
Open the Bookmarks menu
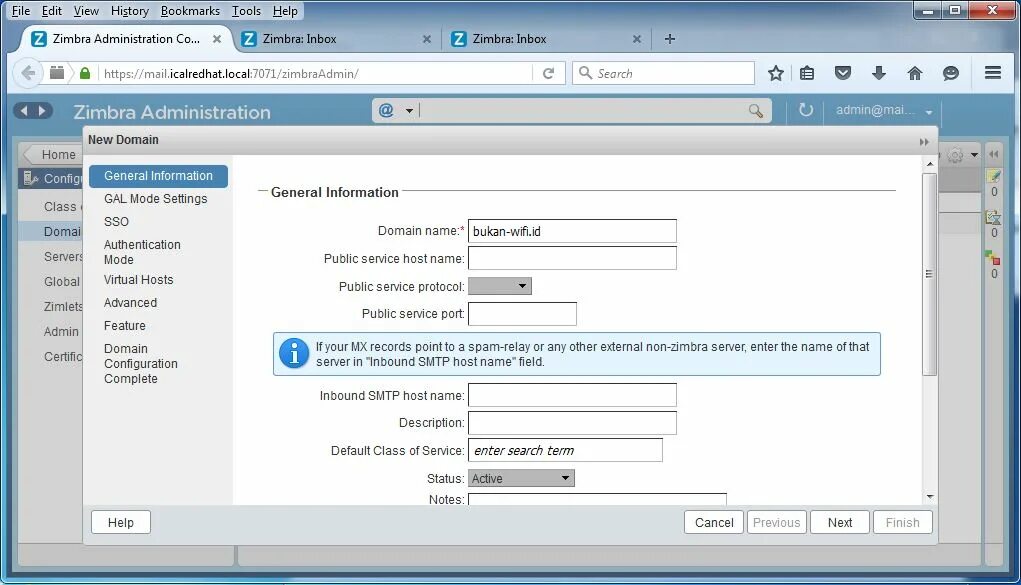click(190, 11)
